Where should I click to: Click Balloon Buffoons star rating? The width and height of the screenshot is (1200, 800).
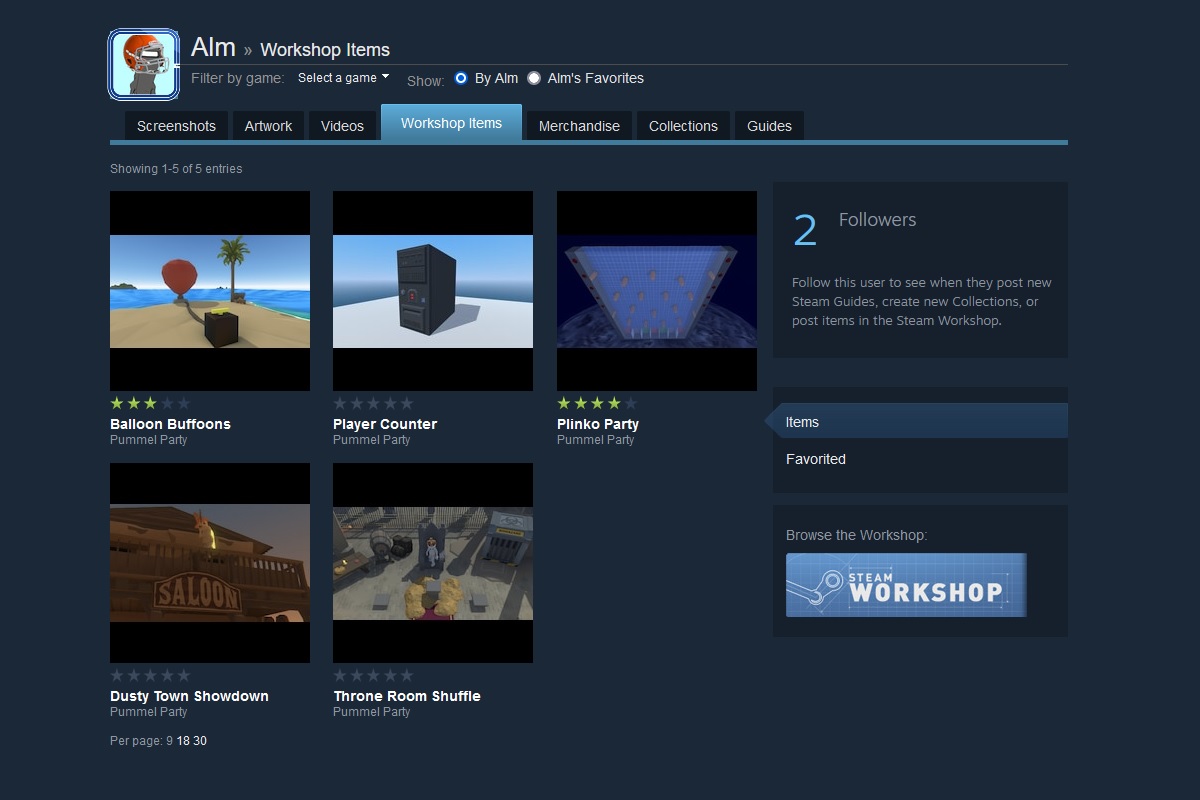click(150, 404)
